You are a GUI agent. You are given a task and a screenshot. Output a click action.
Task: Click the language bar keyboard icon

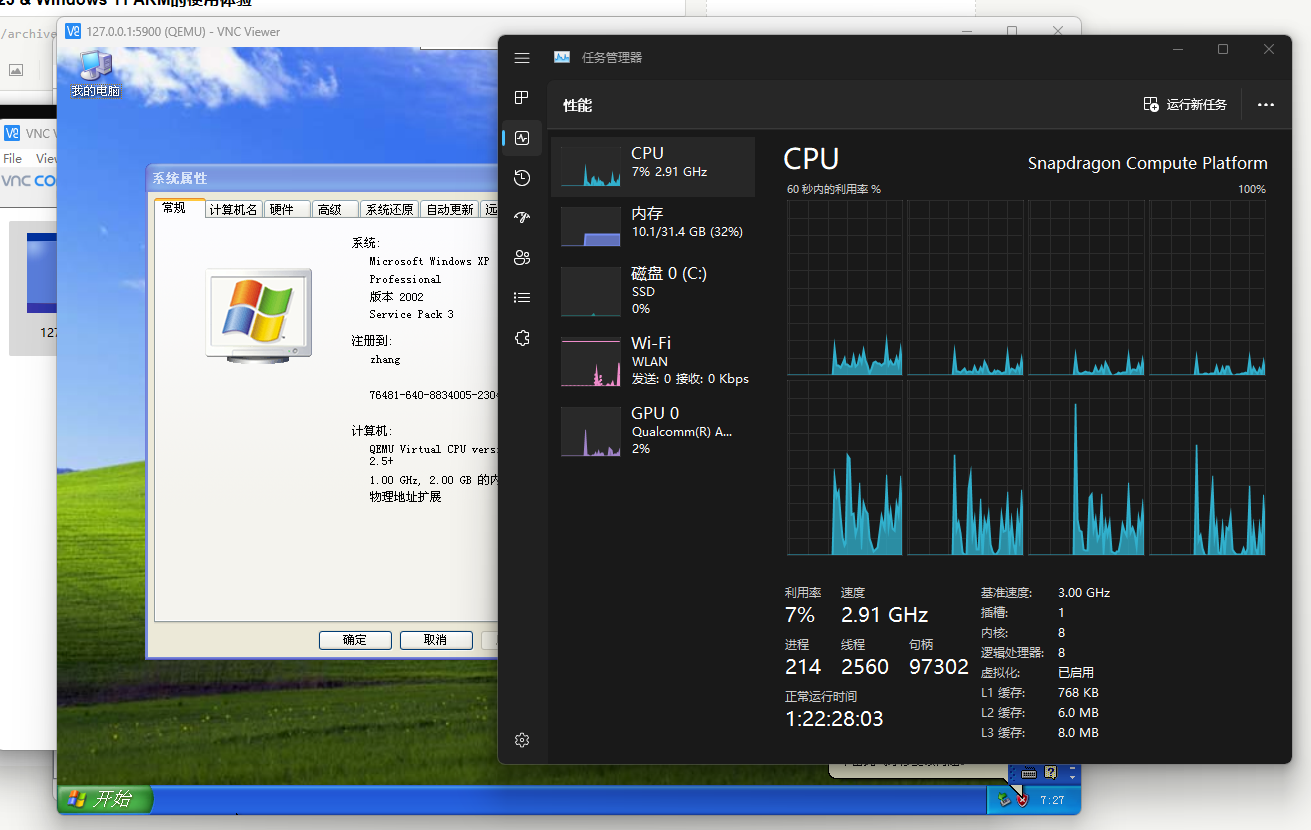tap(1030, 773)
